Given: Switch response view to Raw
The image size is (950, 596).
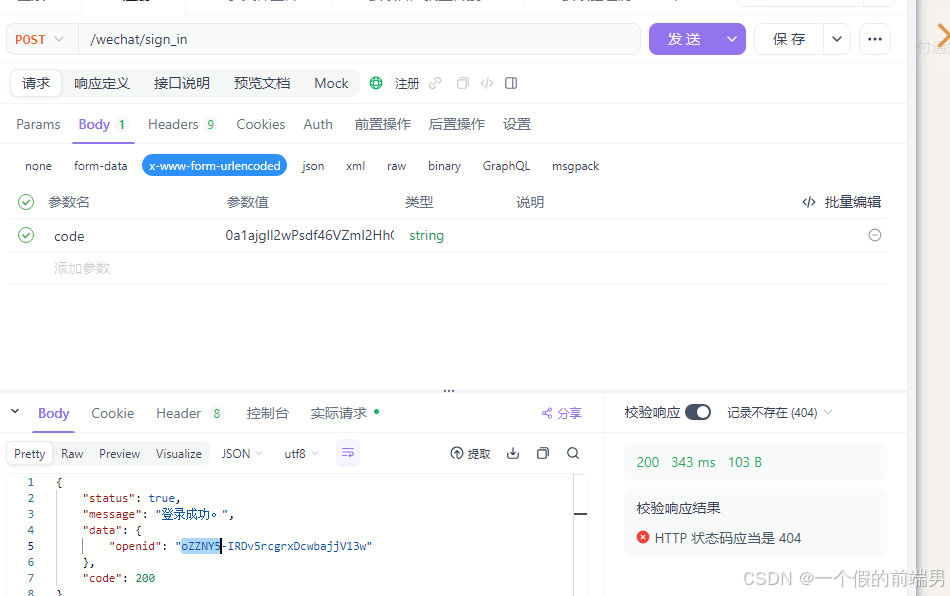Looking at the screenshot, I should click(x=72, y=453).
